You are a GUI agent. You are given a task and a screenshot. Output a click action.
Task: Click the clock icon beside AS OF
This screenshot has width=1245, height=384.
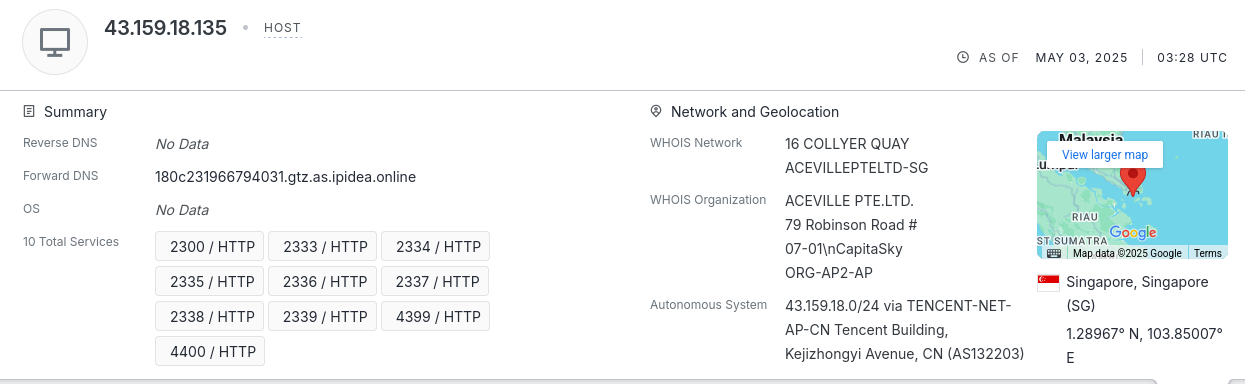(x=963, y=58)
